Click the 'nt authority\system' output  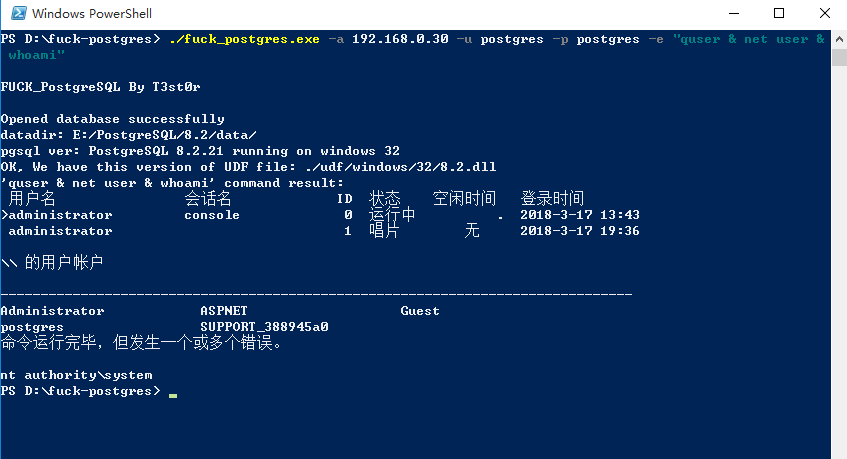tap(77, 375)
